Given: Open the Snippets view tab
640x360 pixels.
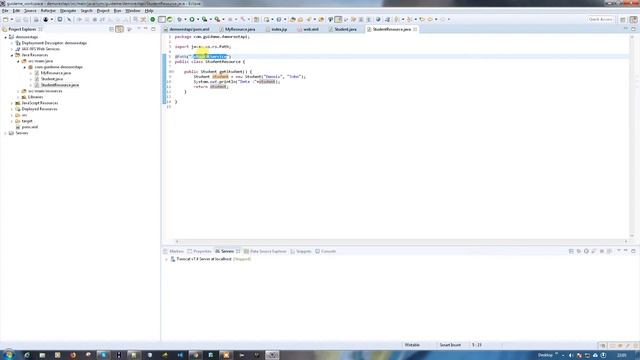Looking at the screenshot, I should coord(301,251).
